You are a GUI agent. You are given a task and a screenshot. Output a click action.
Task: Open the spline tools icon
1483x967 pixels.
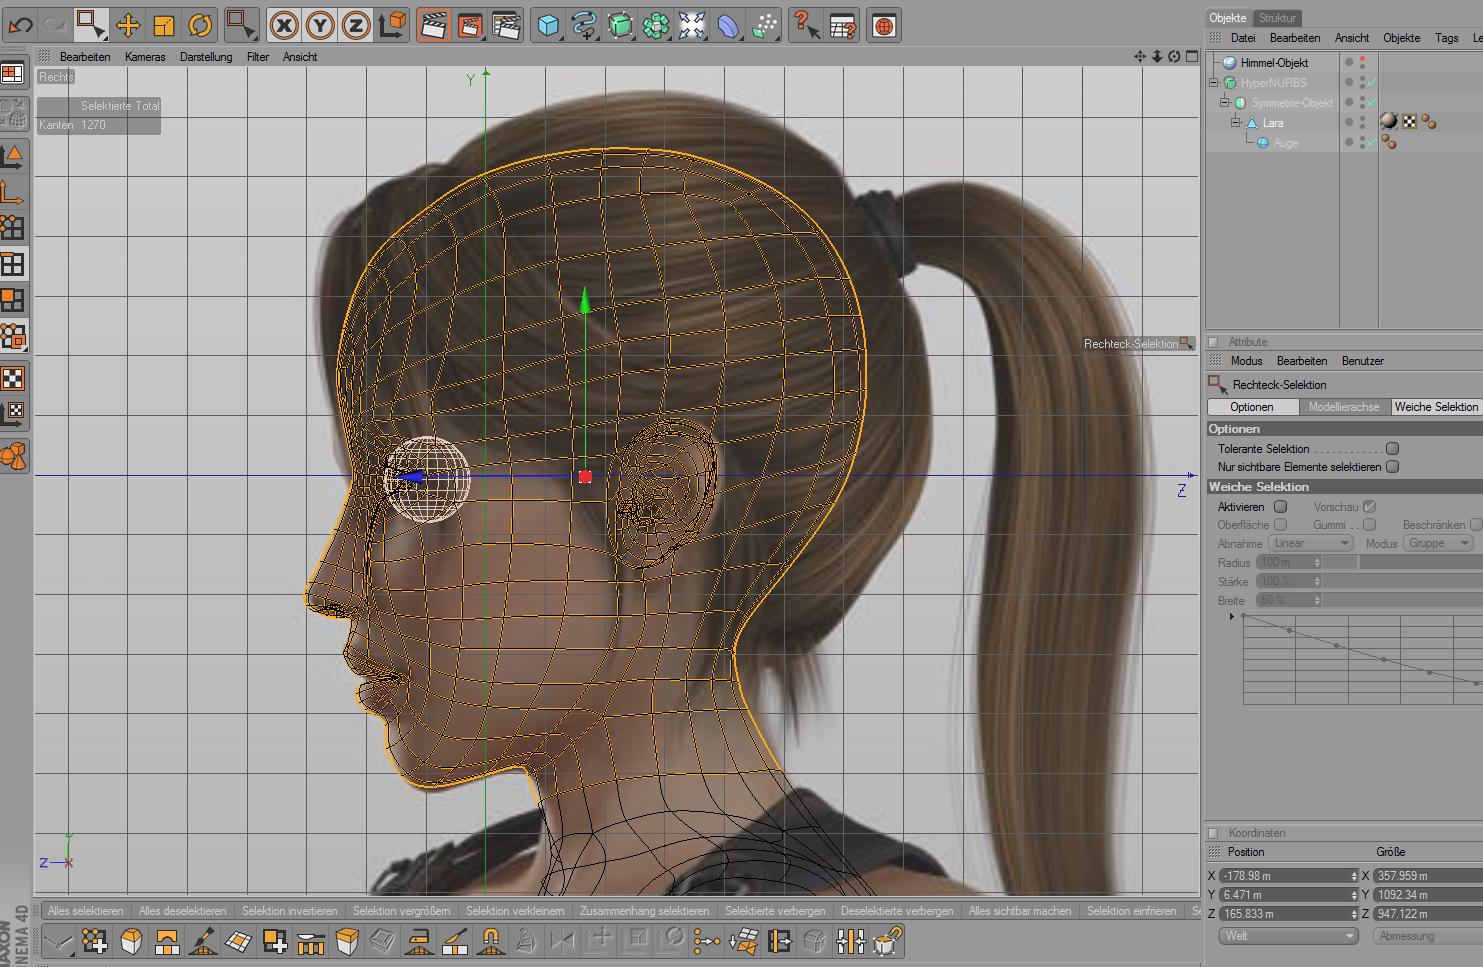(584, 25)
